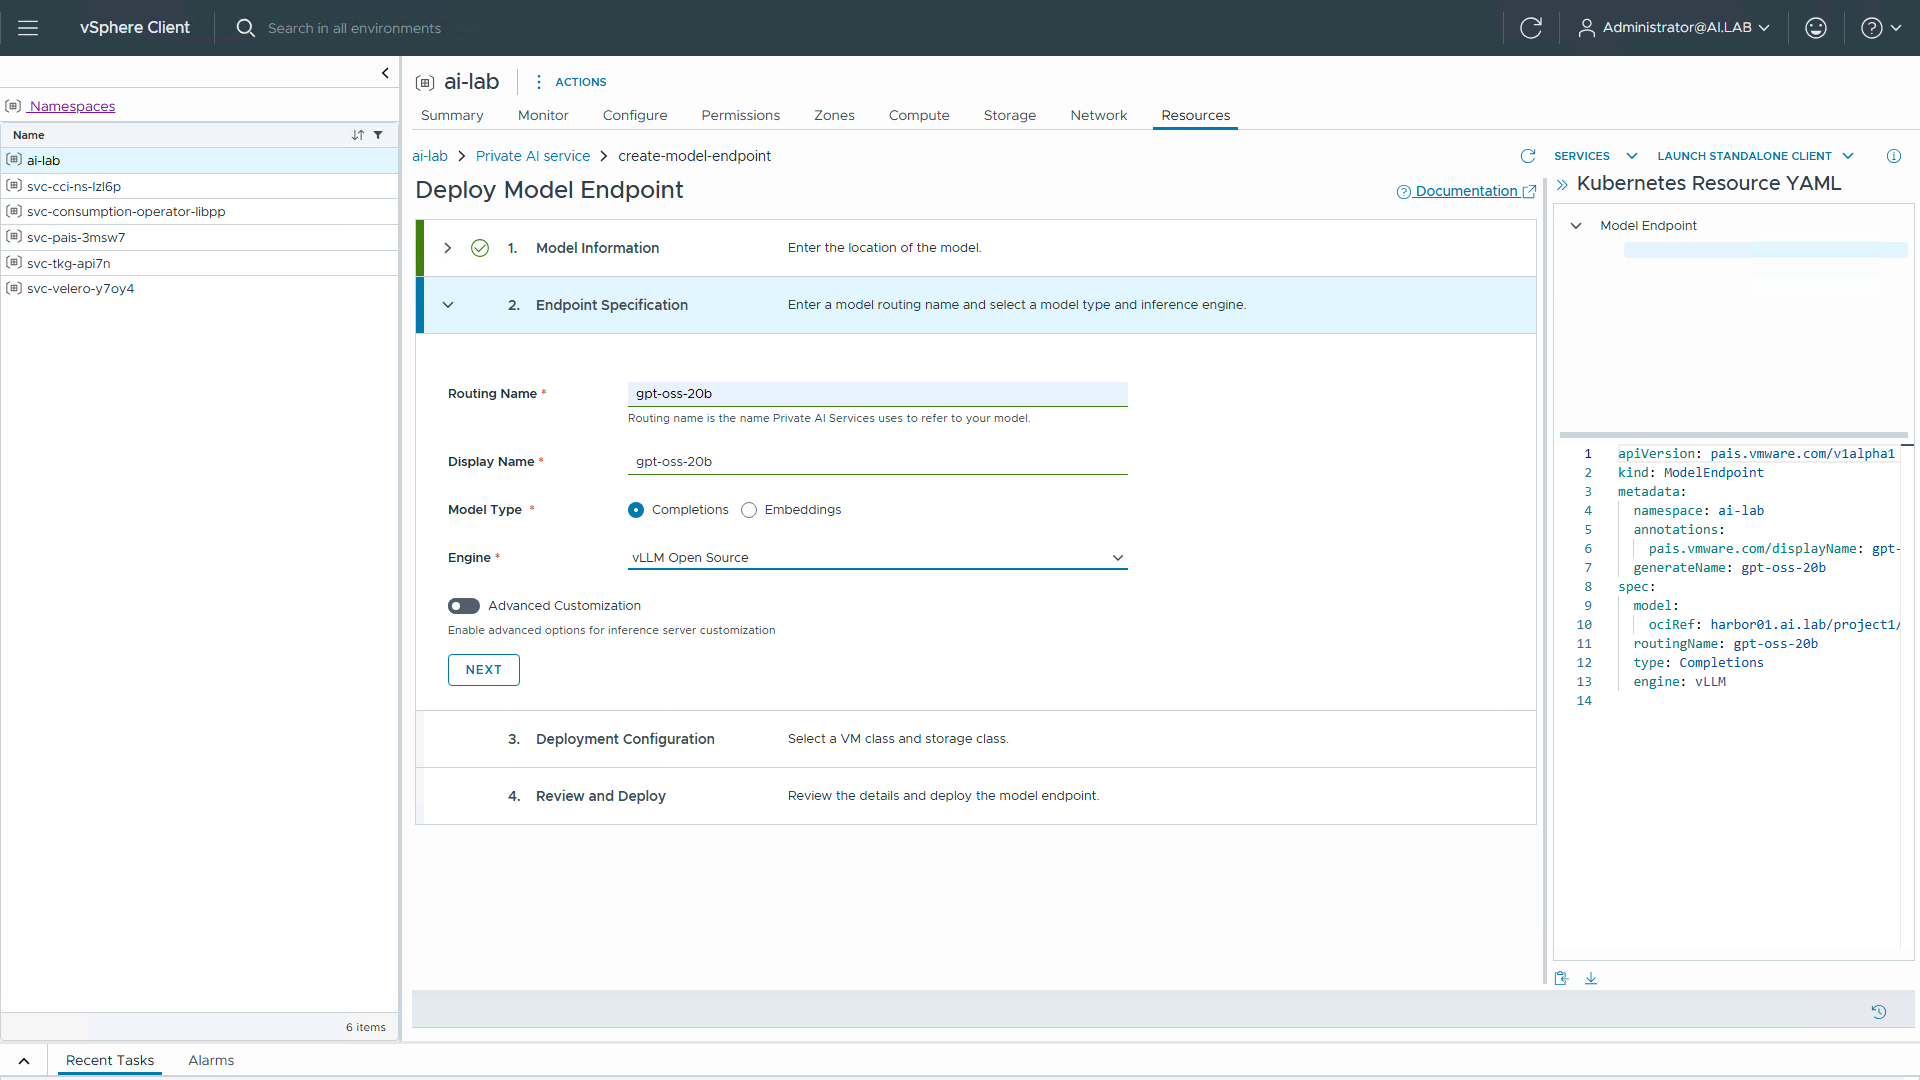Open the history icon in bottom bar
Viewport: 1920px width, 1080px height.
(x=1879, y=1012)
